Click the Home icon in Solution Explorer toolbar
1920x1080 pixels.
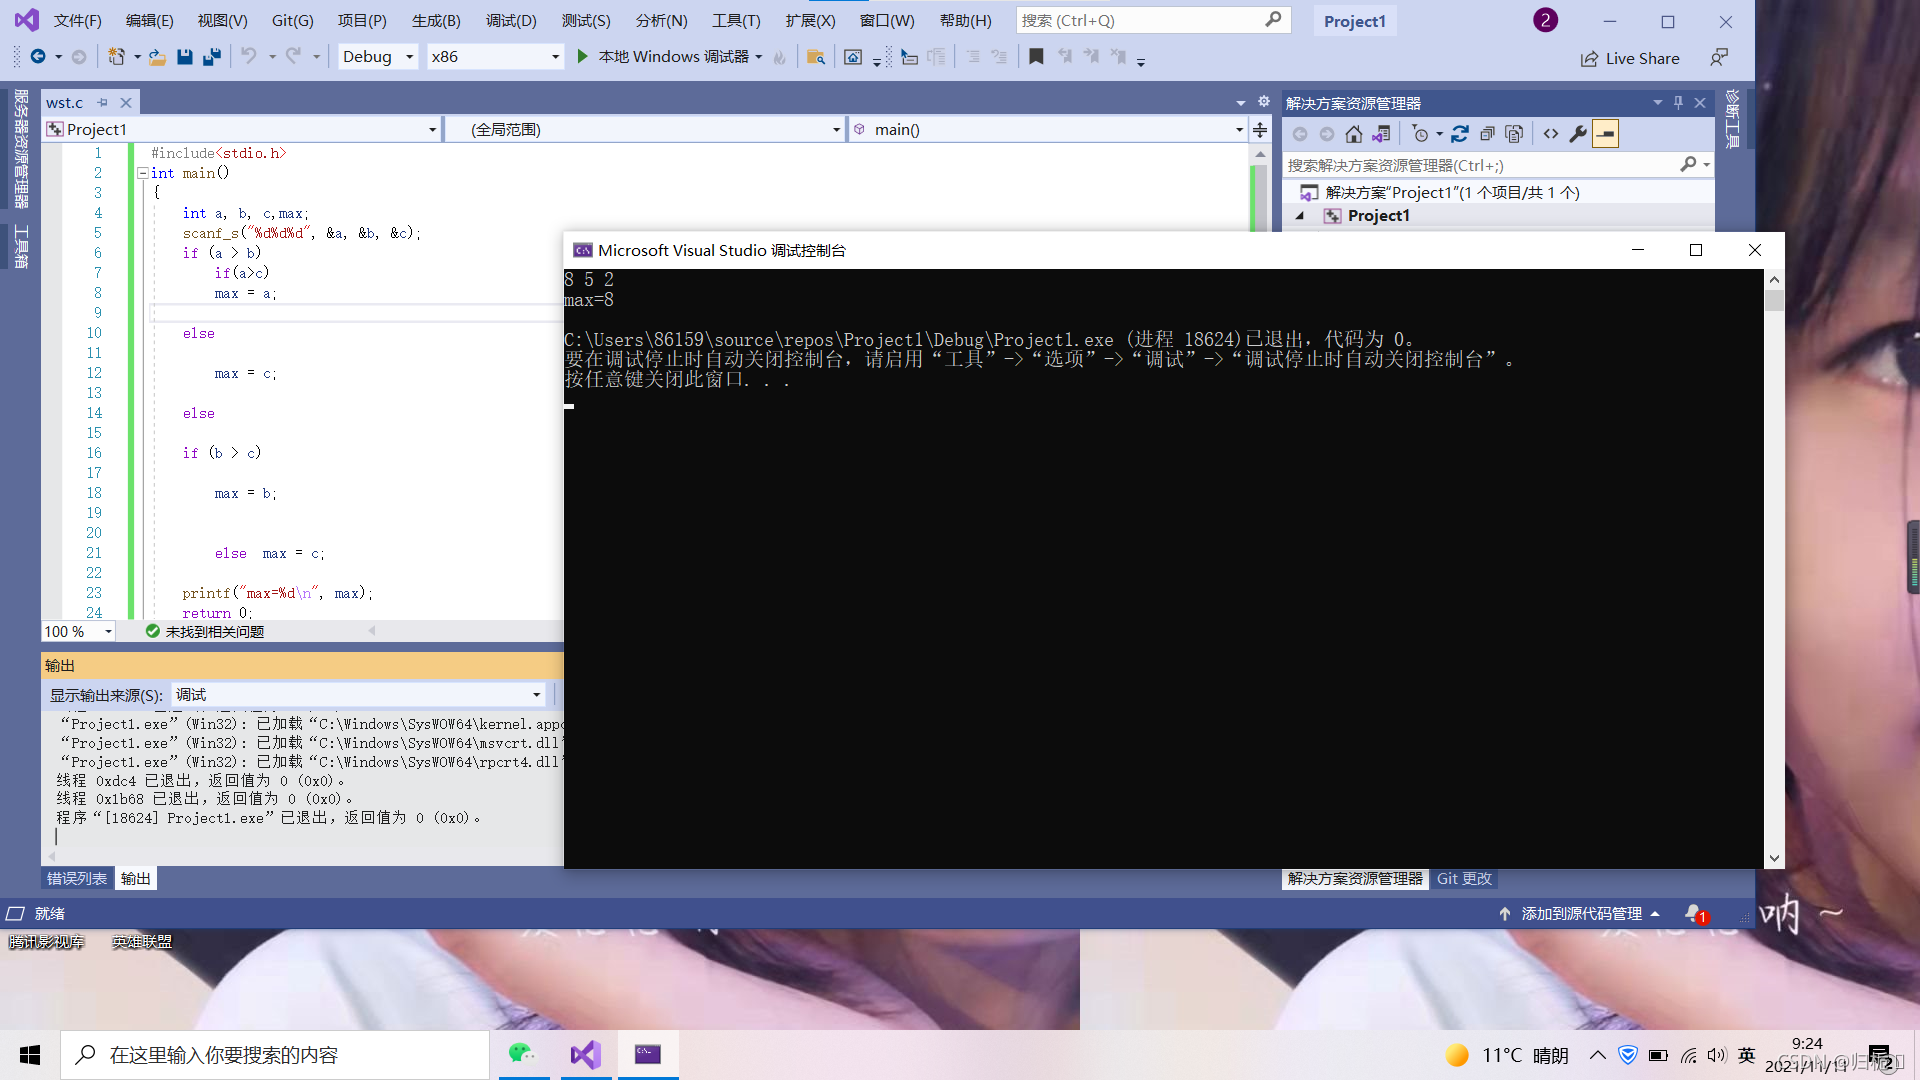[1353, 134]
